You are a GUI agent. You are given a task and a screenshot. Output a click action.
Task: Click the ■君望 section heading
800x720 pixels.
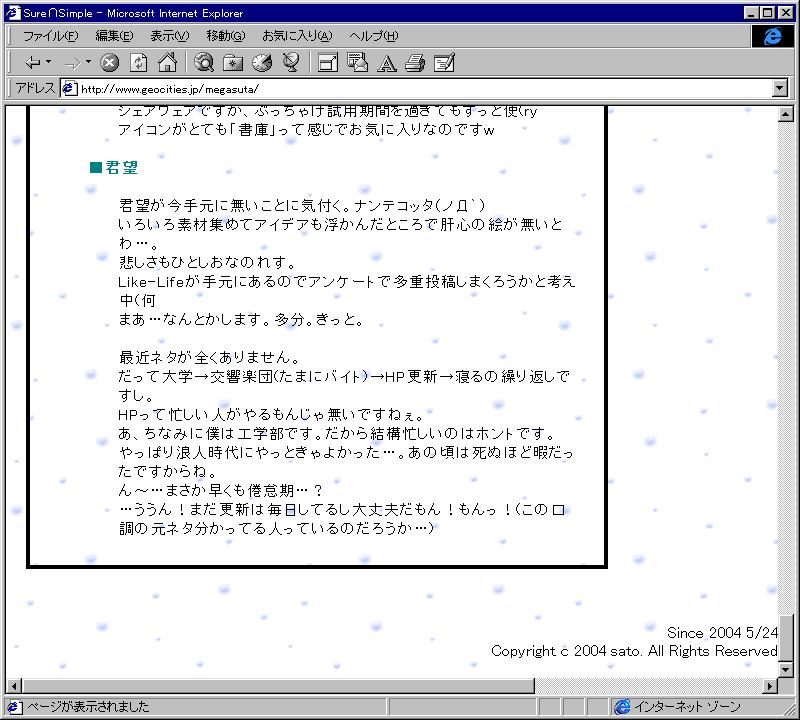pyautogui.click(x=113, y=167)
